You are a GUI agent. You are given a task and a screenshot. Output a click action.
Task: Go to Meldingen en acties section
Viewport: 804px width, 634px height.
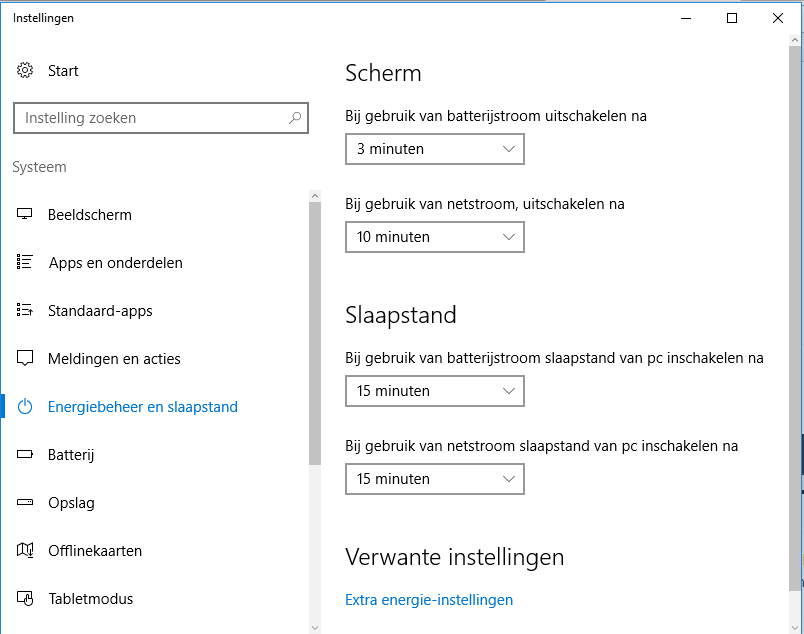[x=114, y=359]
